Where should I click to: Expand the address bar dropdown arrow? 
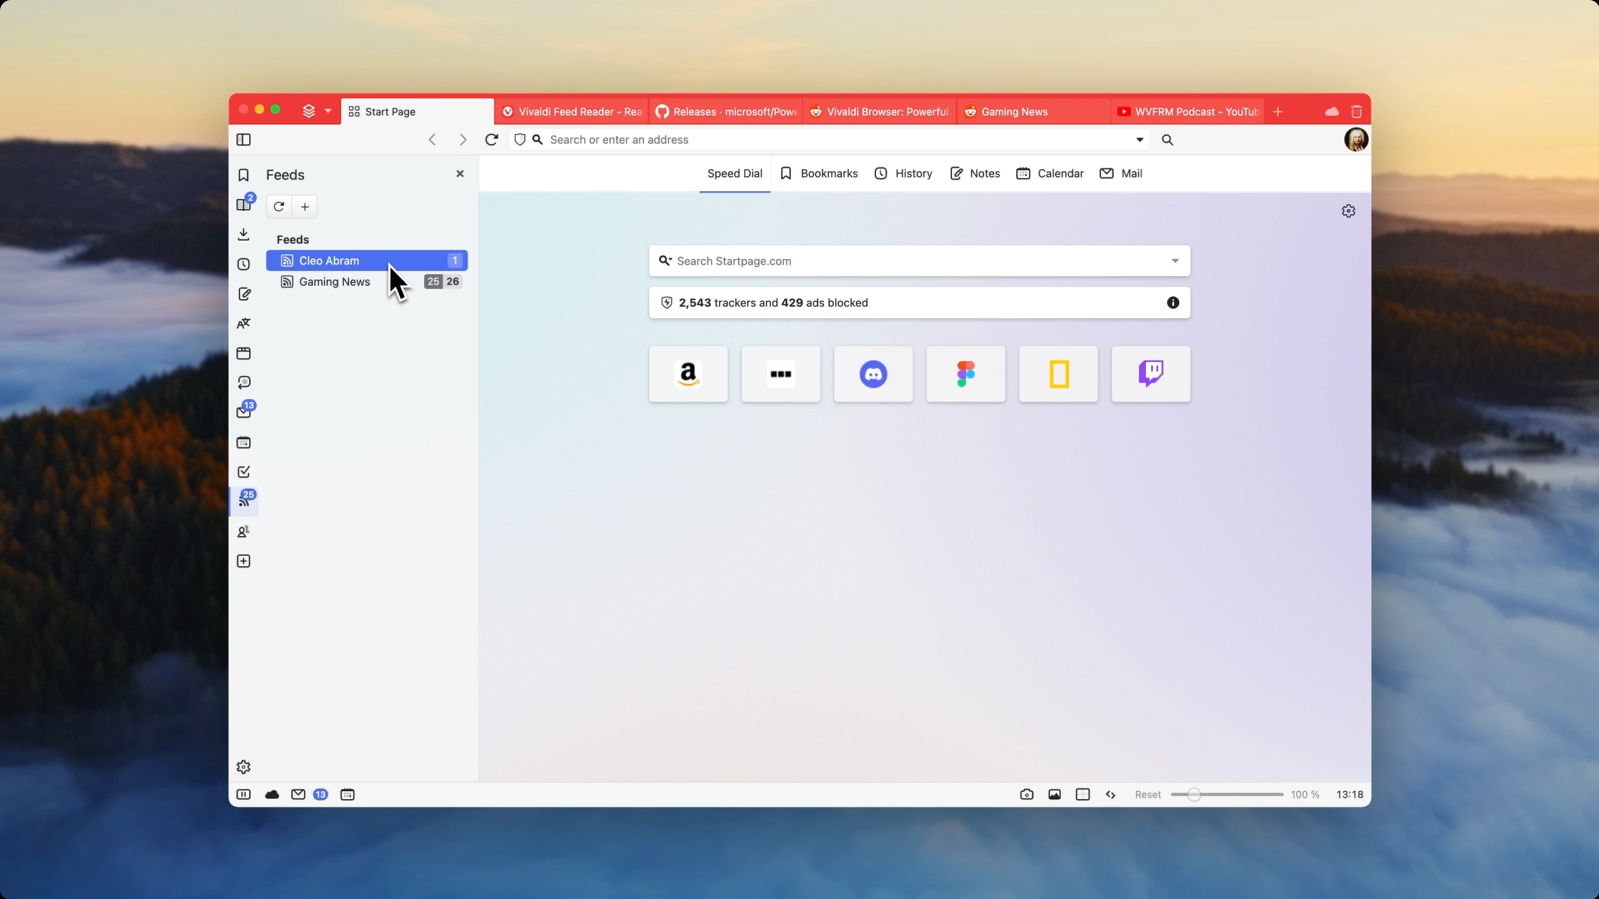coord(1139,140)
